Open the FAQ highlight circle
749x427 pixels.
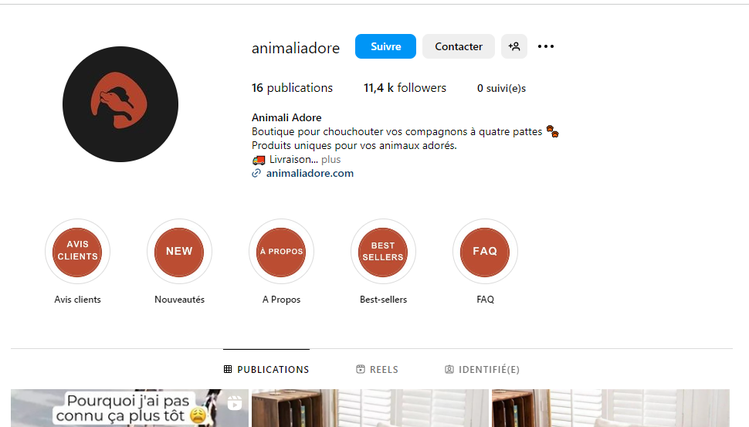coord(485,251)
